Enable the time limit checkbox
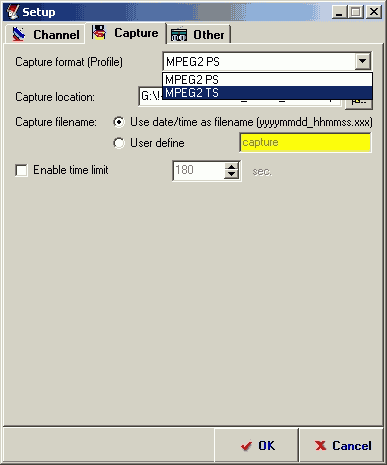The image size is (387, 465). (21, 170)
